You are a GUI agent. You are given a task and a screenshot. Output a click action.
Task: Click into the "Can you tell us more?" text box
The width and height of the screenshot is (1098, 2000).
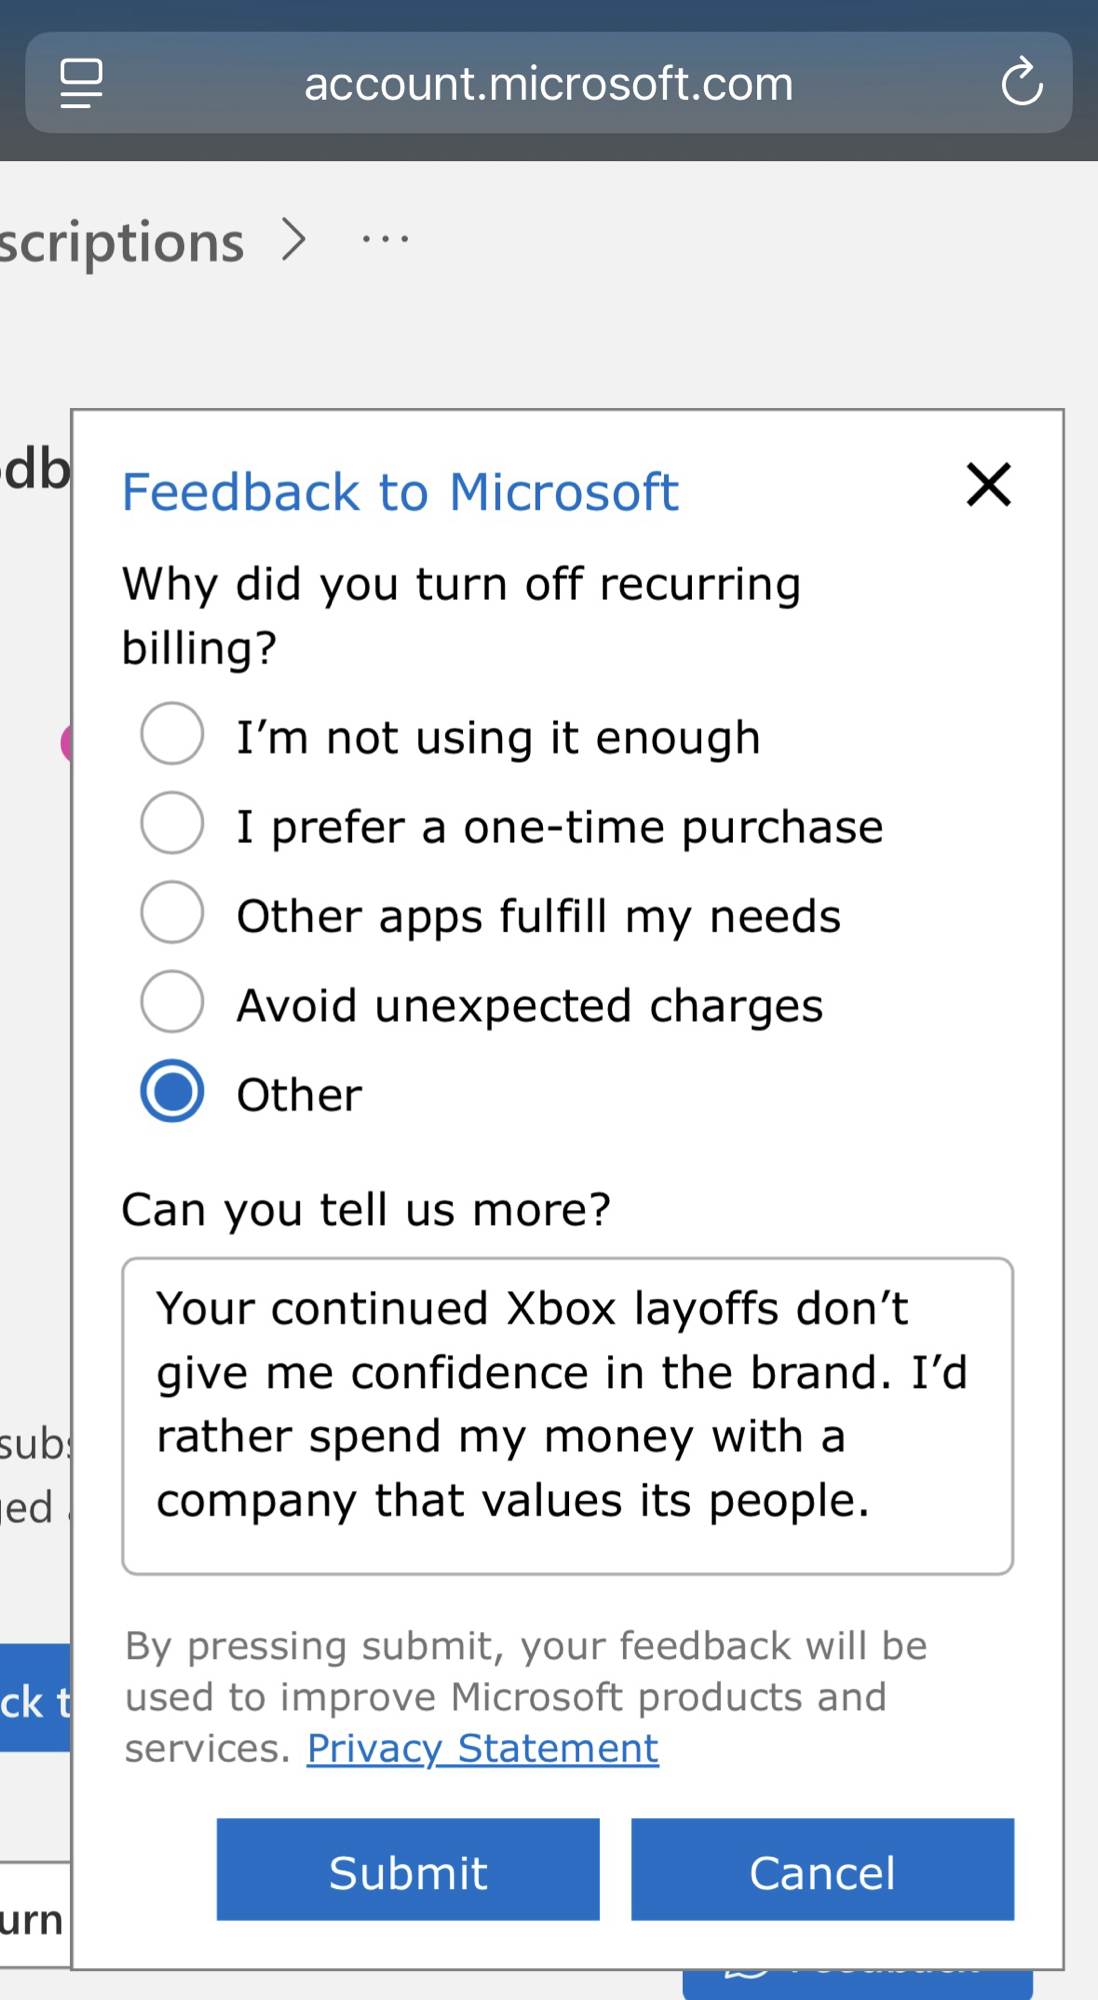[x=567, y=1415]
